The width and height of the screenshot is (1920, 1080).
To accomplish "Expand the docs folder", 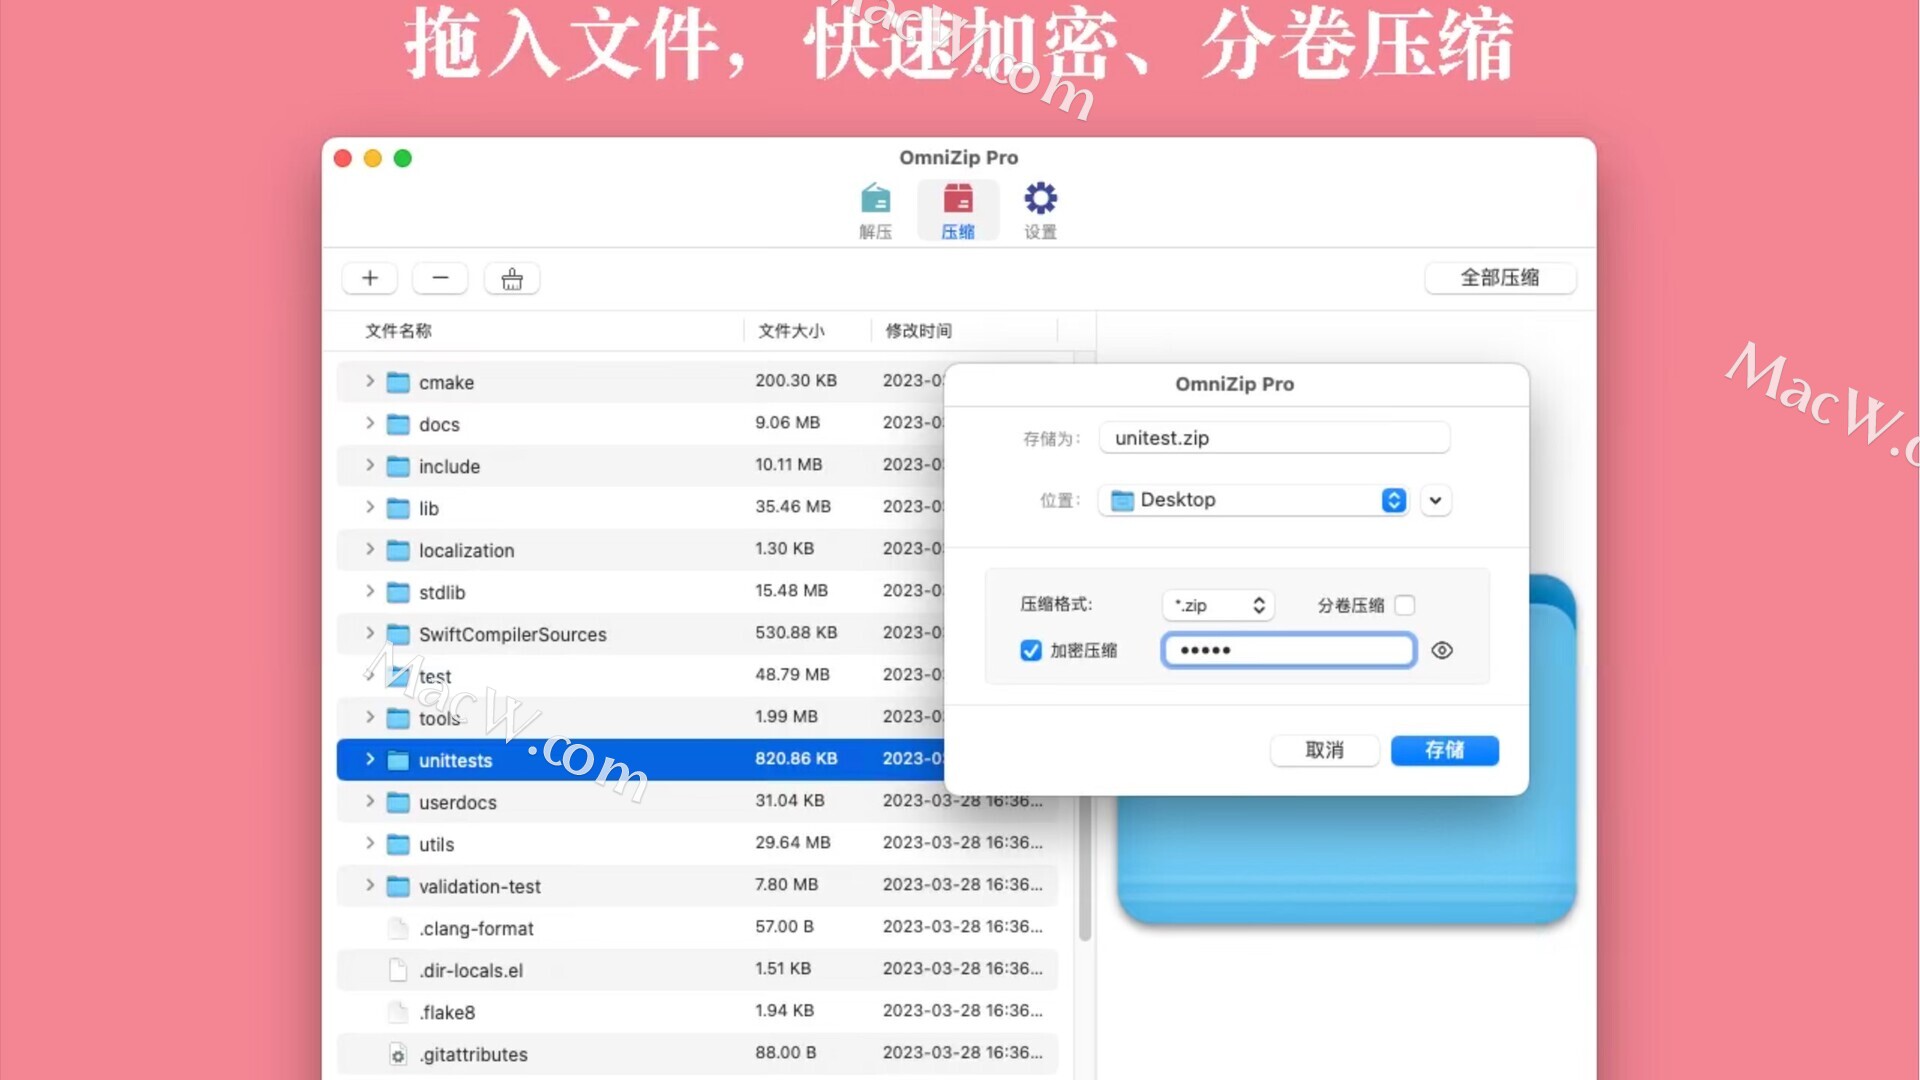I will 370,423.
